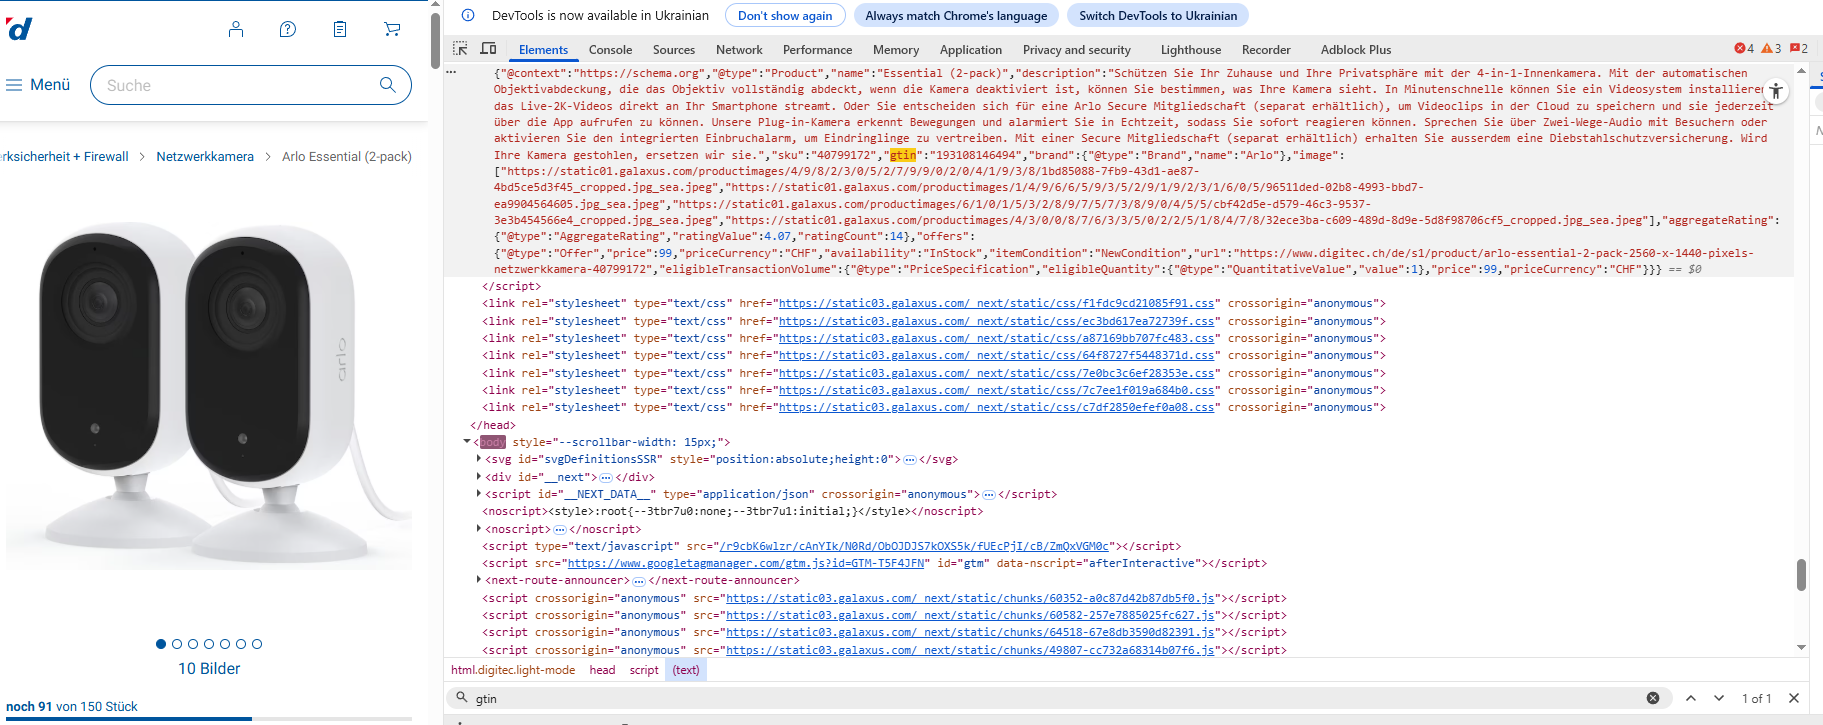Open the f1fdc9cd21085f91.css stylesheet link
This screenshot has height=725, width=1823.
tap(997, 303)
